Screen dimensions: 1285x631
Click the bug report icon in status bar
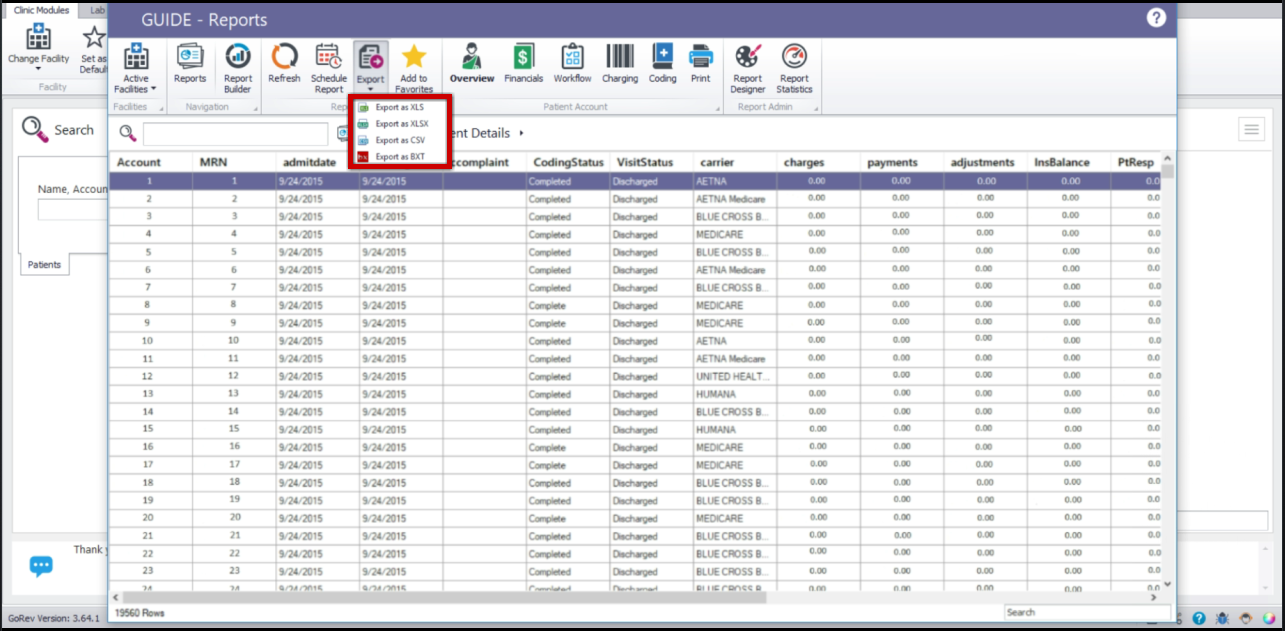pos(1222,619)
